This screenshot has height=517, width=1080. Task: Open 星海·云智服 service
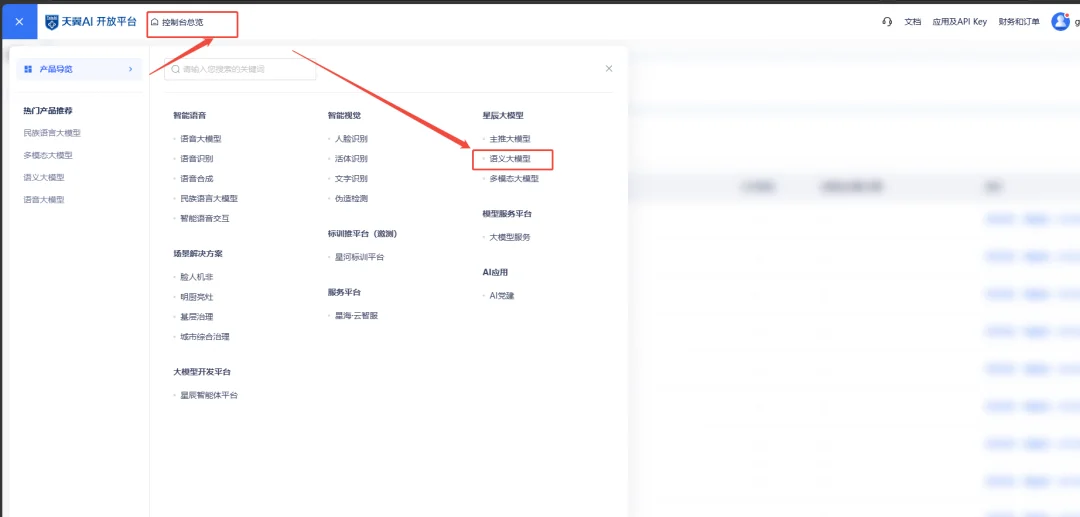[356, 315]
